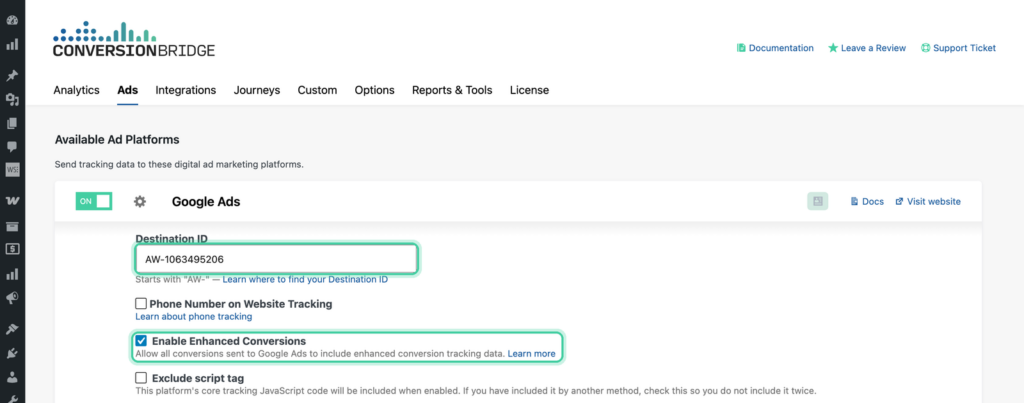1024x403 pixels.
Task: Open the Learn about phone tracking link
Action: pyautogui.click(x=193, y=317)
